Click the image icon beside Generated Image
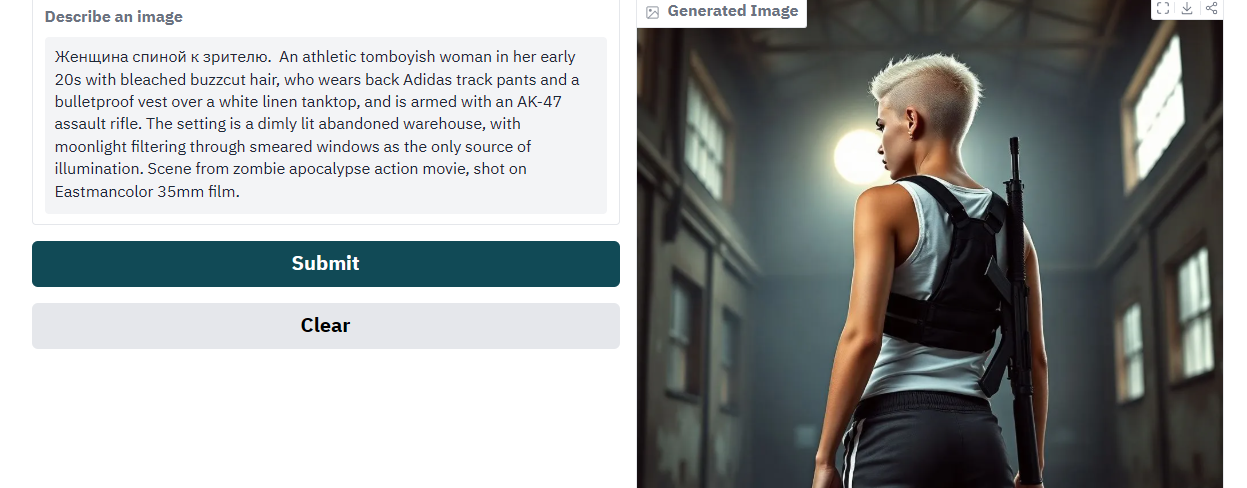 (653, 12)
